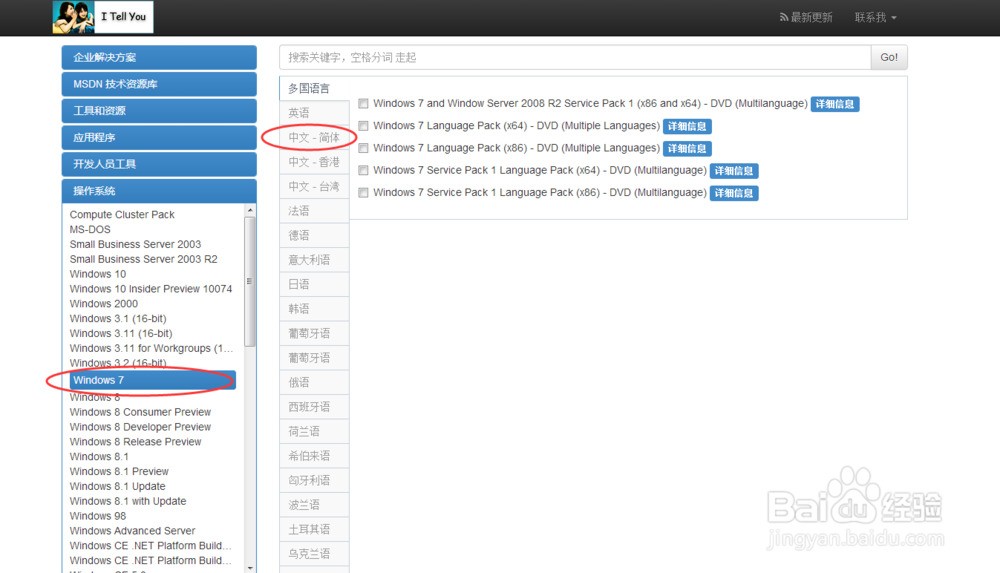Expand the 开发人员工具 panel
Image resolution: width=1000 pixels, height=573 pixels.
(x=159, y=164)
